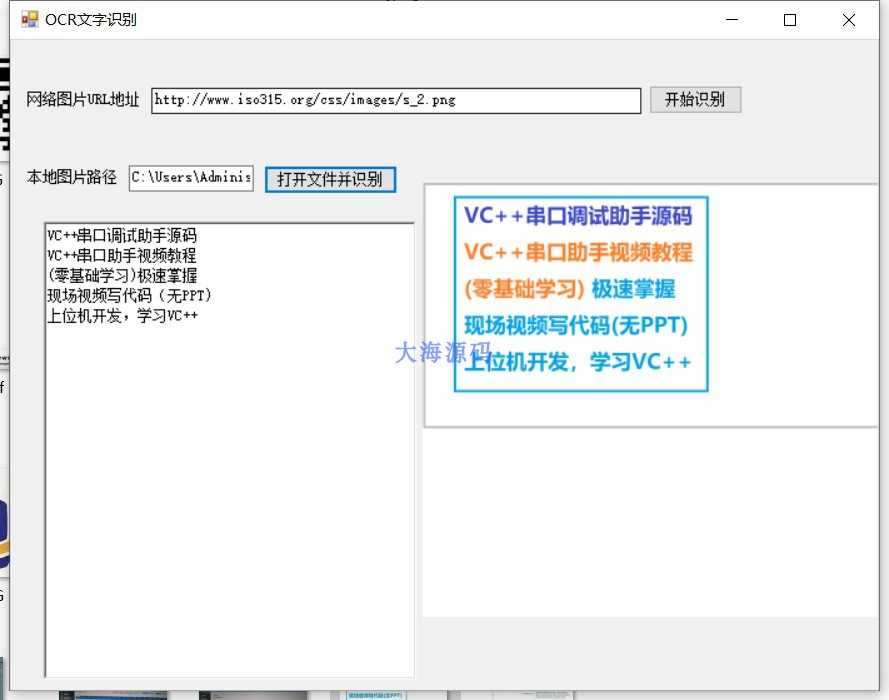889x700 pixels.
Task: Click the OCR app icon in title bar
Action: tap(29, 20)
